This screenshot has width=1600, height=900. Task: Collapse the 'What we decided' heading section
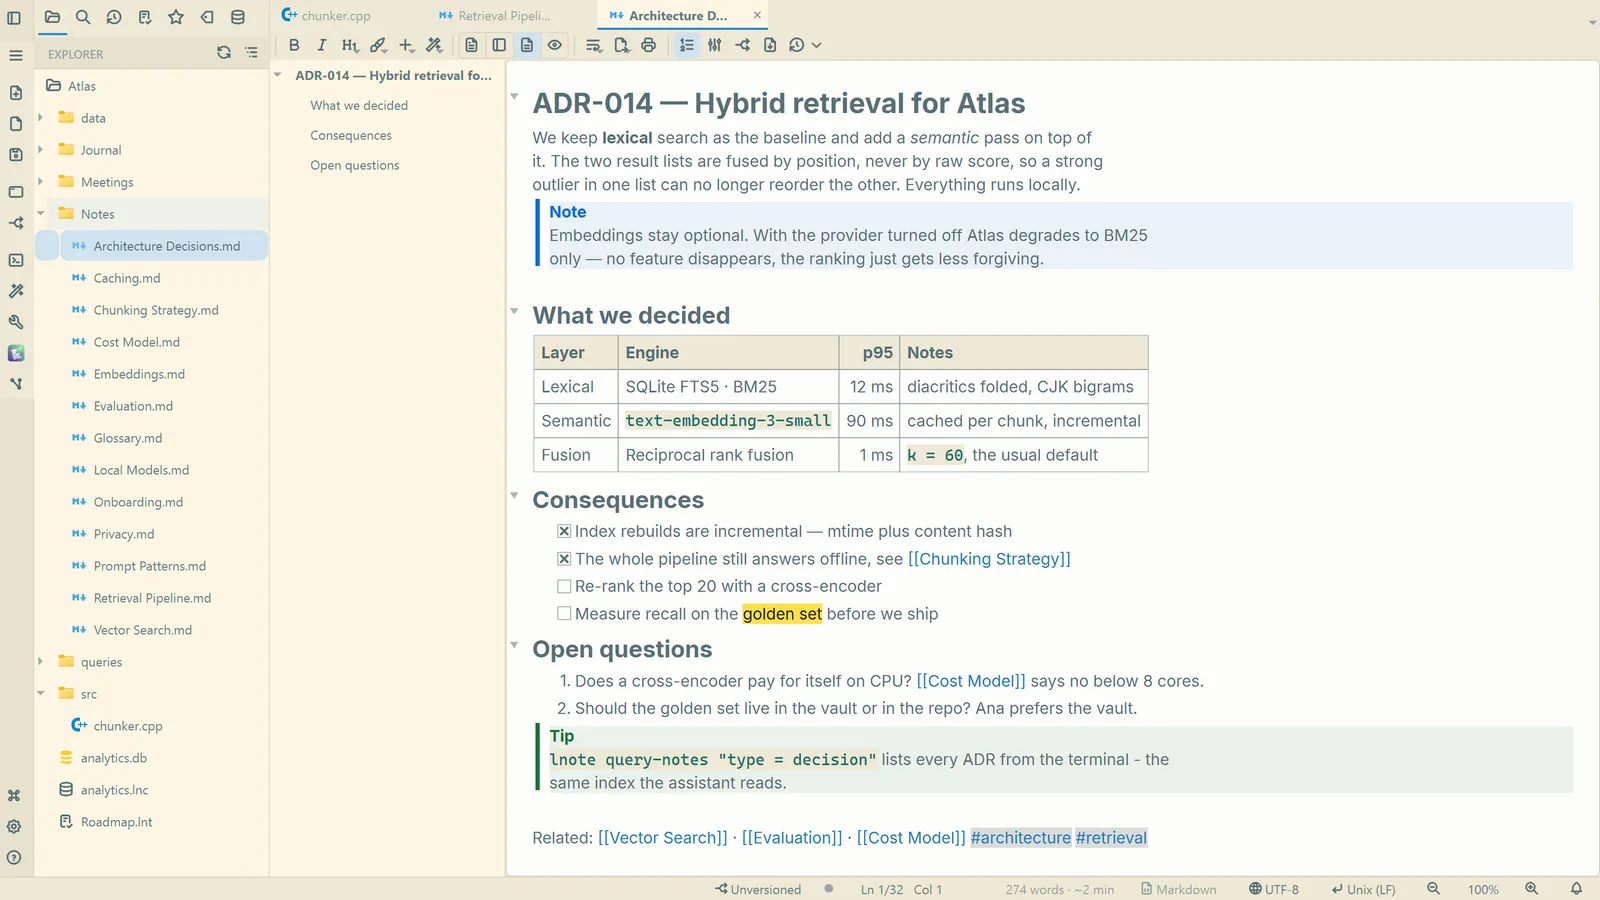[514, 311]
